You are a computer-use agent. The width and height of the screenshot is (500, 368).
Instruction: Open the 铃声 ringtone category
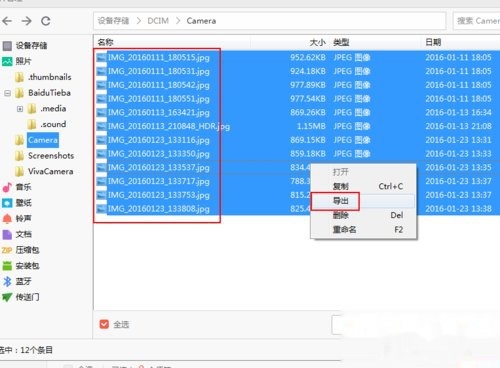tap(17, 218)
